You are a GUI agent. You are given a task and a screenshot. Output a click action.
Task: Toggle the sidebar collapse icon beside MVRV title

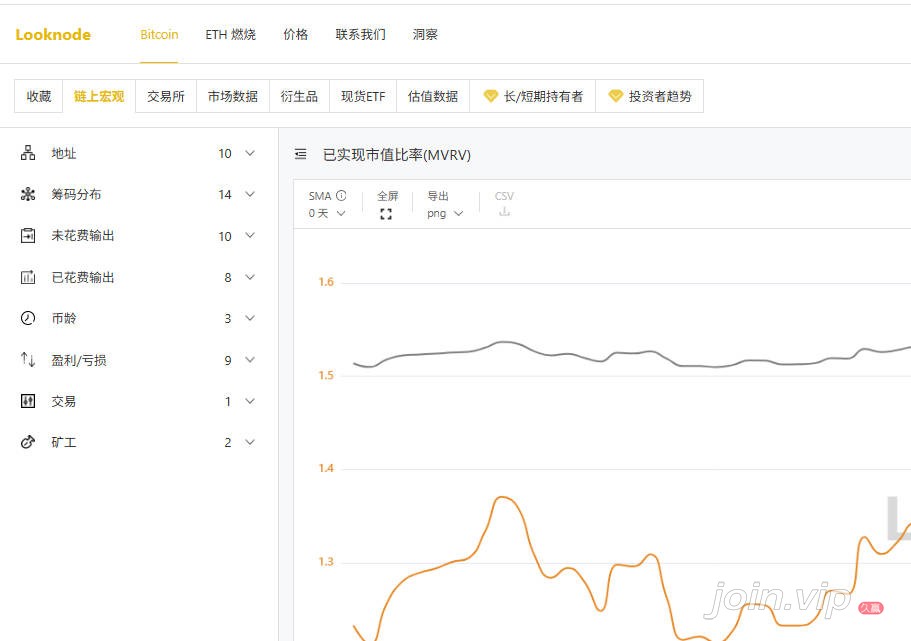click(x=300, y=154)
